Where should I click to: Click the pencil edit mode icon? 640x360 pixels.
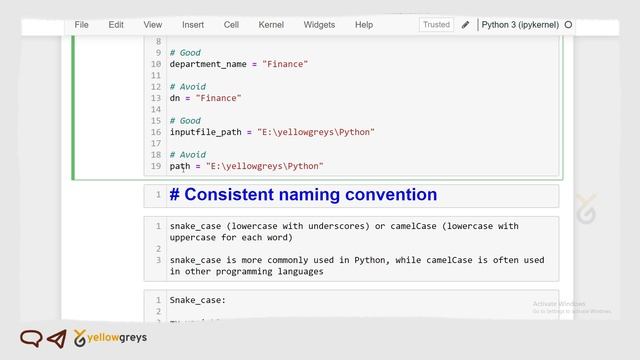465,25
